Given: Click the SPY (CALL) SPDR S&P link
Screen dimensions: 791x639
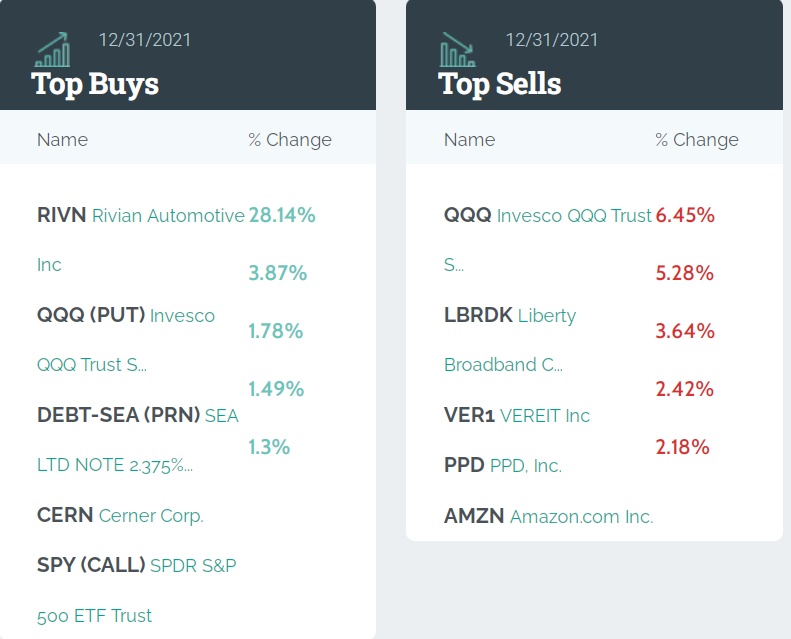Looking at the screenshot, I should click(136, 566).
